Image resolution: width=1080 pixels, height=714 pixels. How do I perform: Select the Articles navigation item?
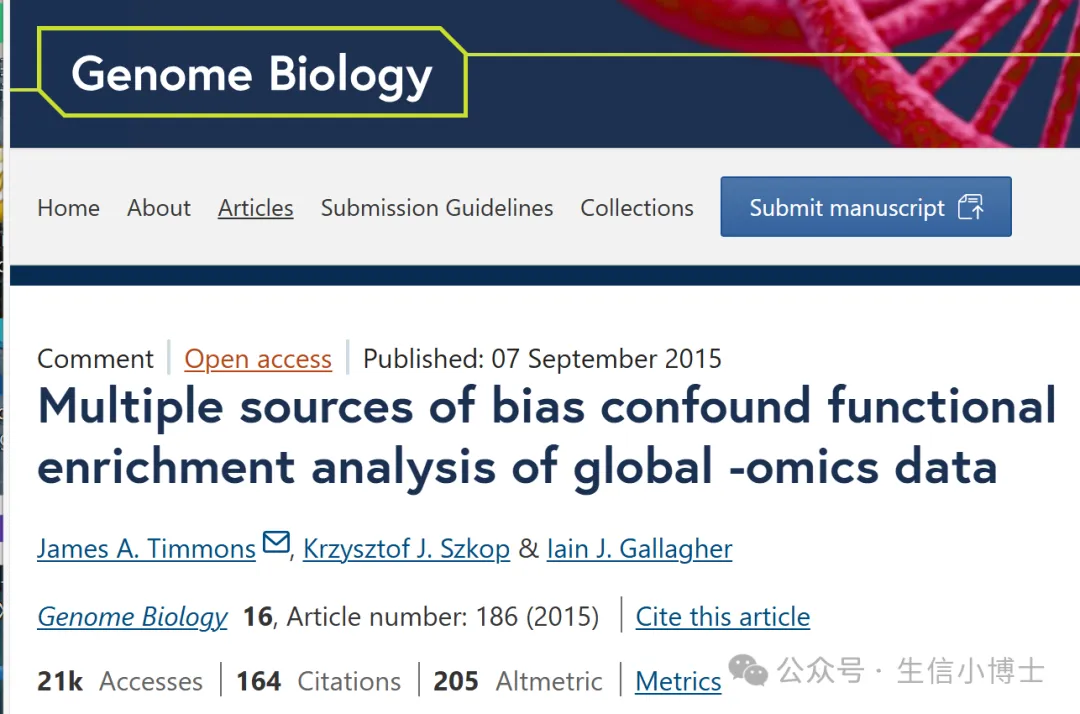click(x=256, y=208)
